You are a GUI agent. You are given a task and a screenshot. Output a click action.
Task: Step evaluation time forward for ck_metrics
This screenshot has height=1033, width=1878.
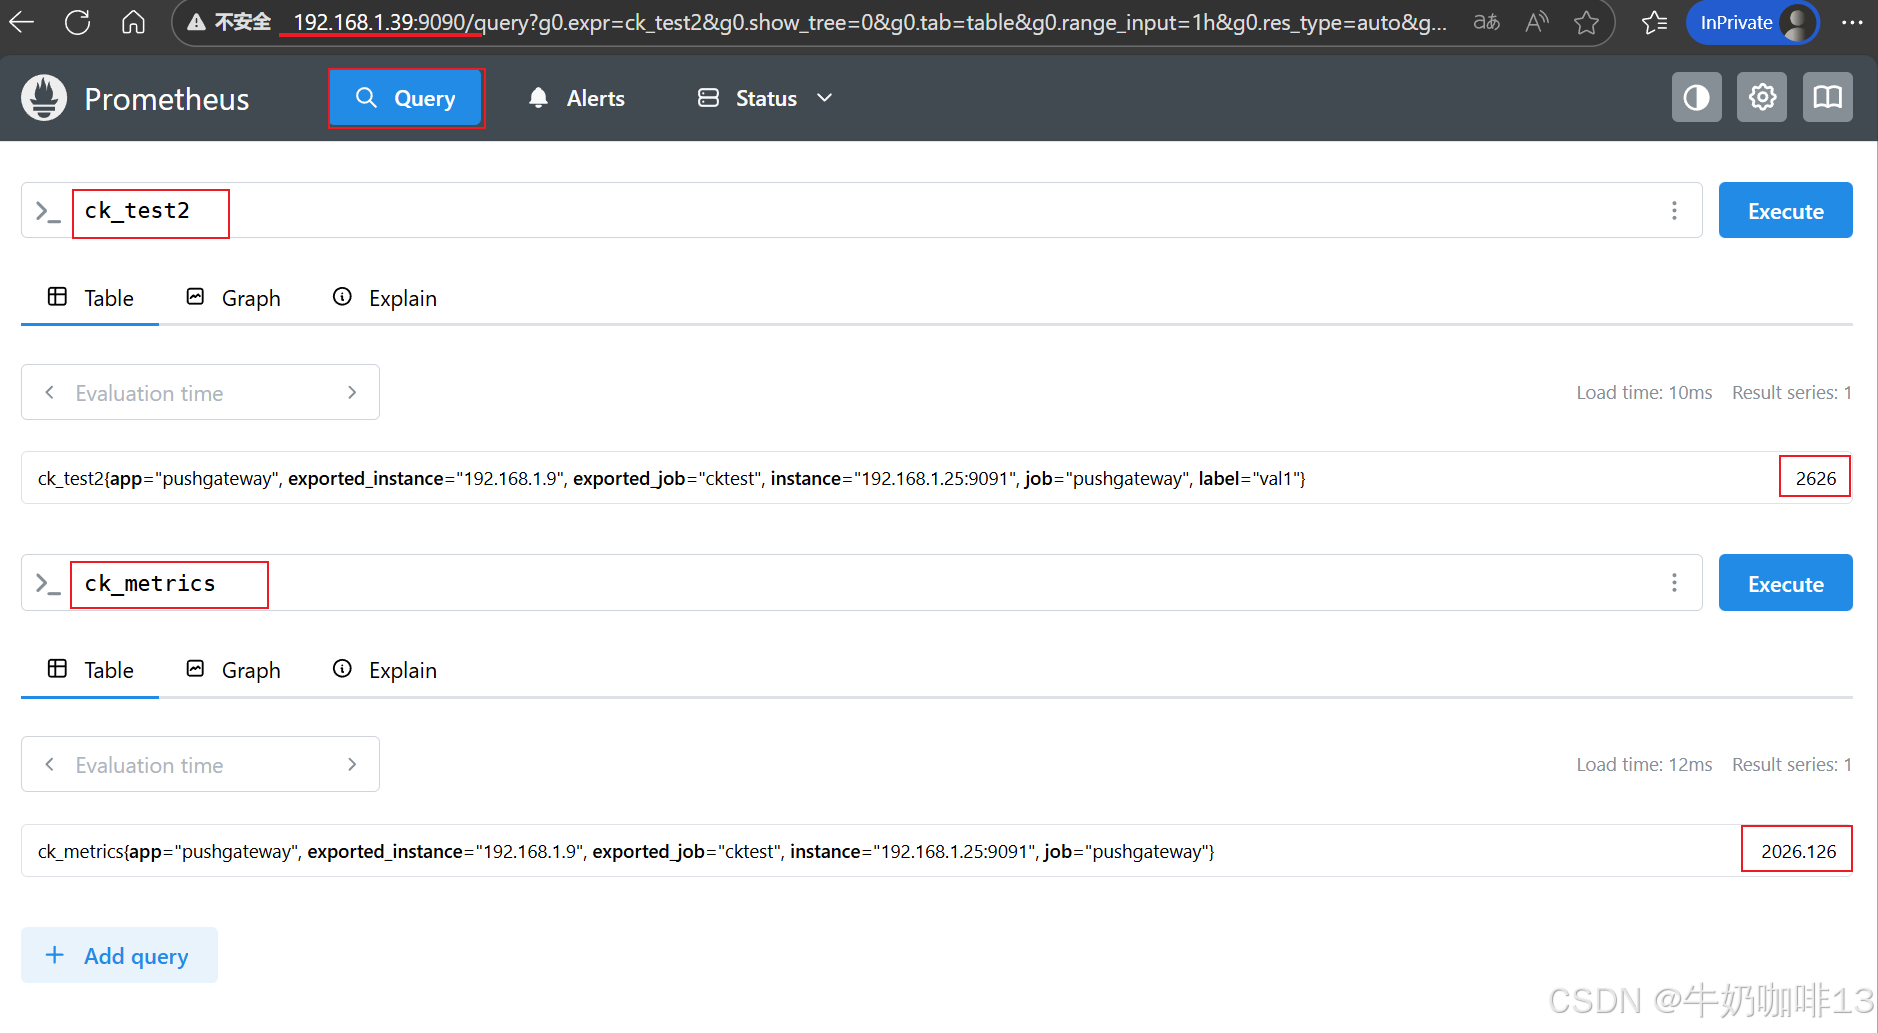pyautogui.click(x=352, y=765)
